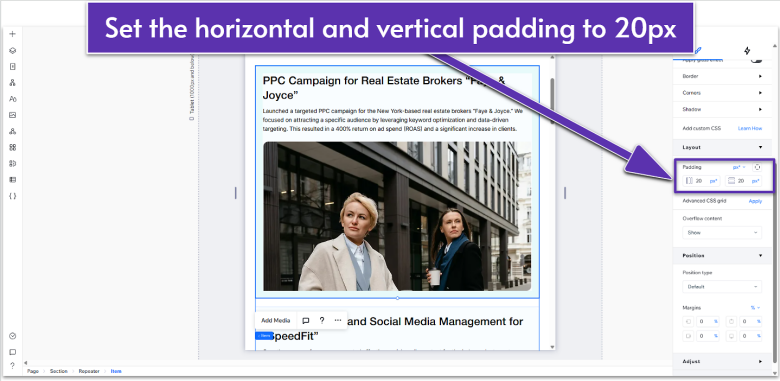Click the Add custom CSS label
Viewport: 780px width, 381px height.
(701, 128)
